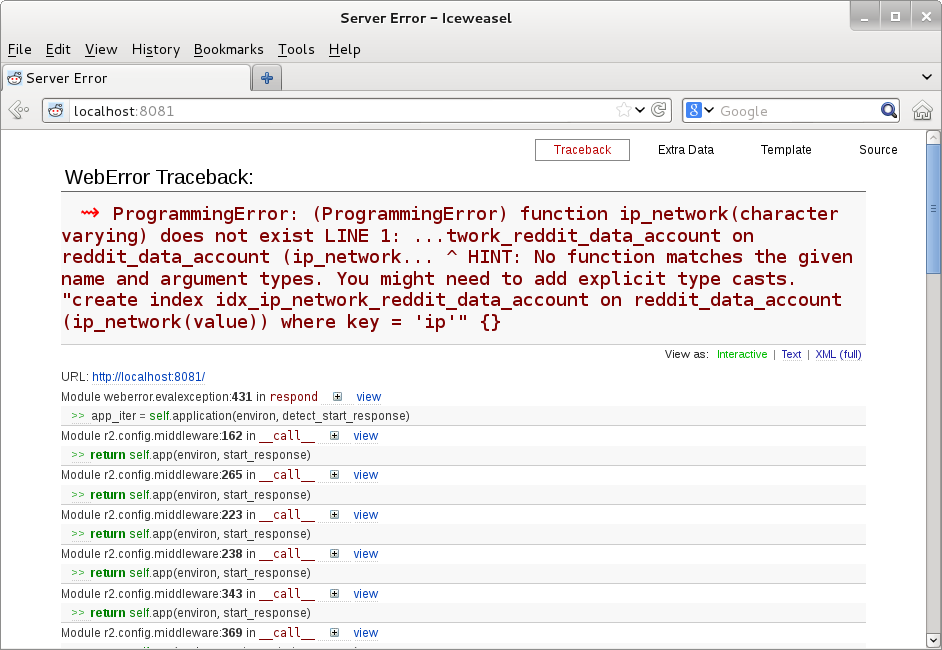Viewport: 942px width, 650px height.
Task: Expand the r2.config.middleware:162 frame
Action: 334,436
